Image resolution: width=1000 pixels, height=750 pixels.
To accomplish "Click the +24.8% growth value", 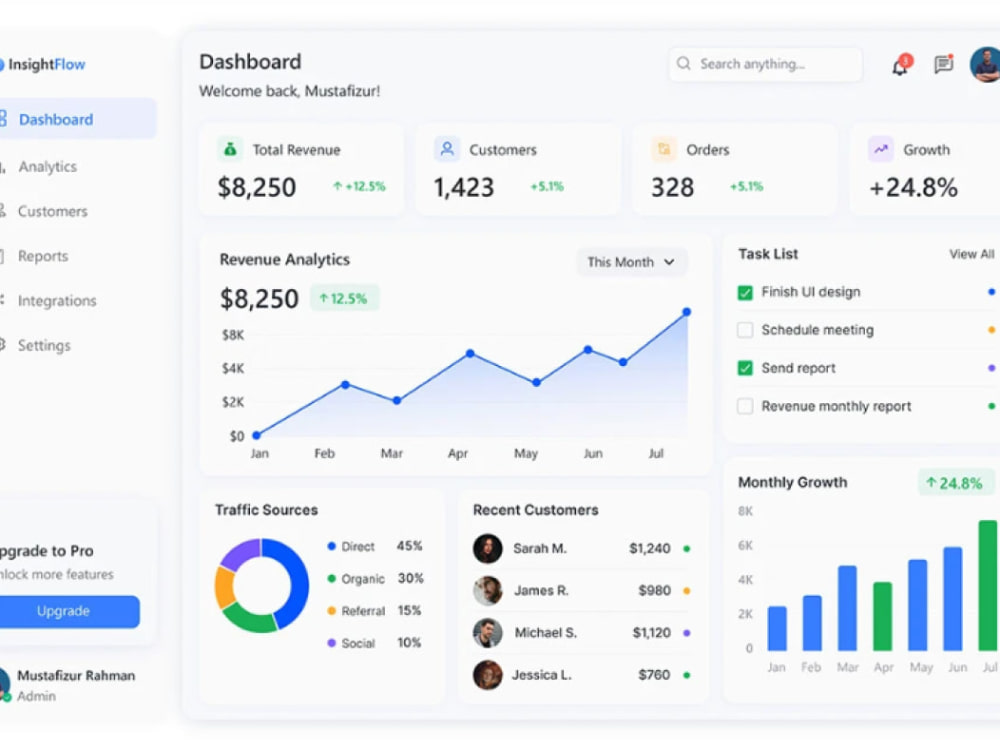I will point(913,188).
